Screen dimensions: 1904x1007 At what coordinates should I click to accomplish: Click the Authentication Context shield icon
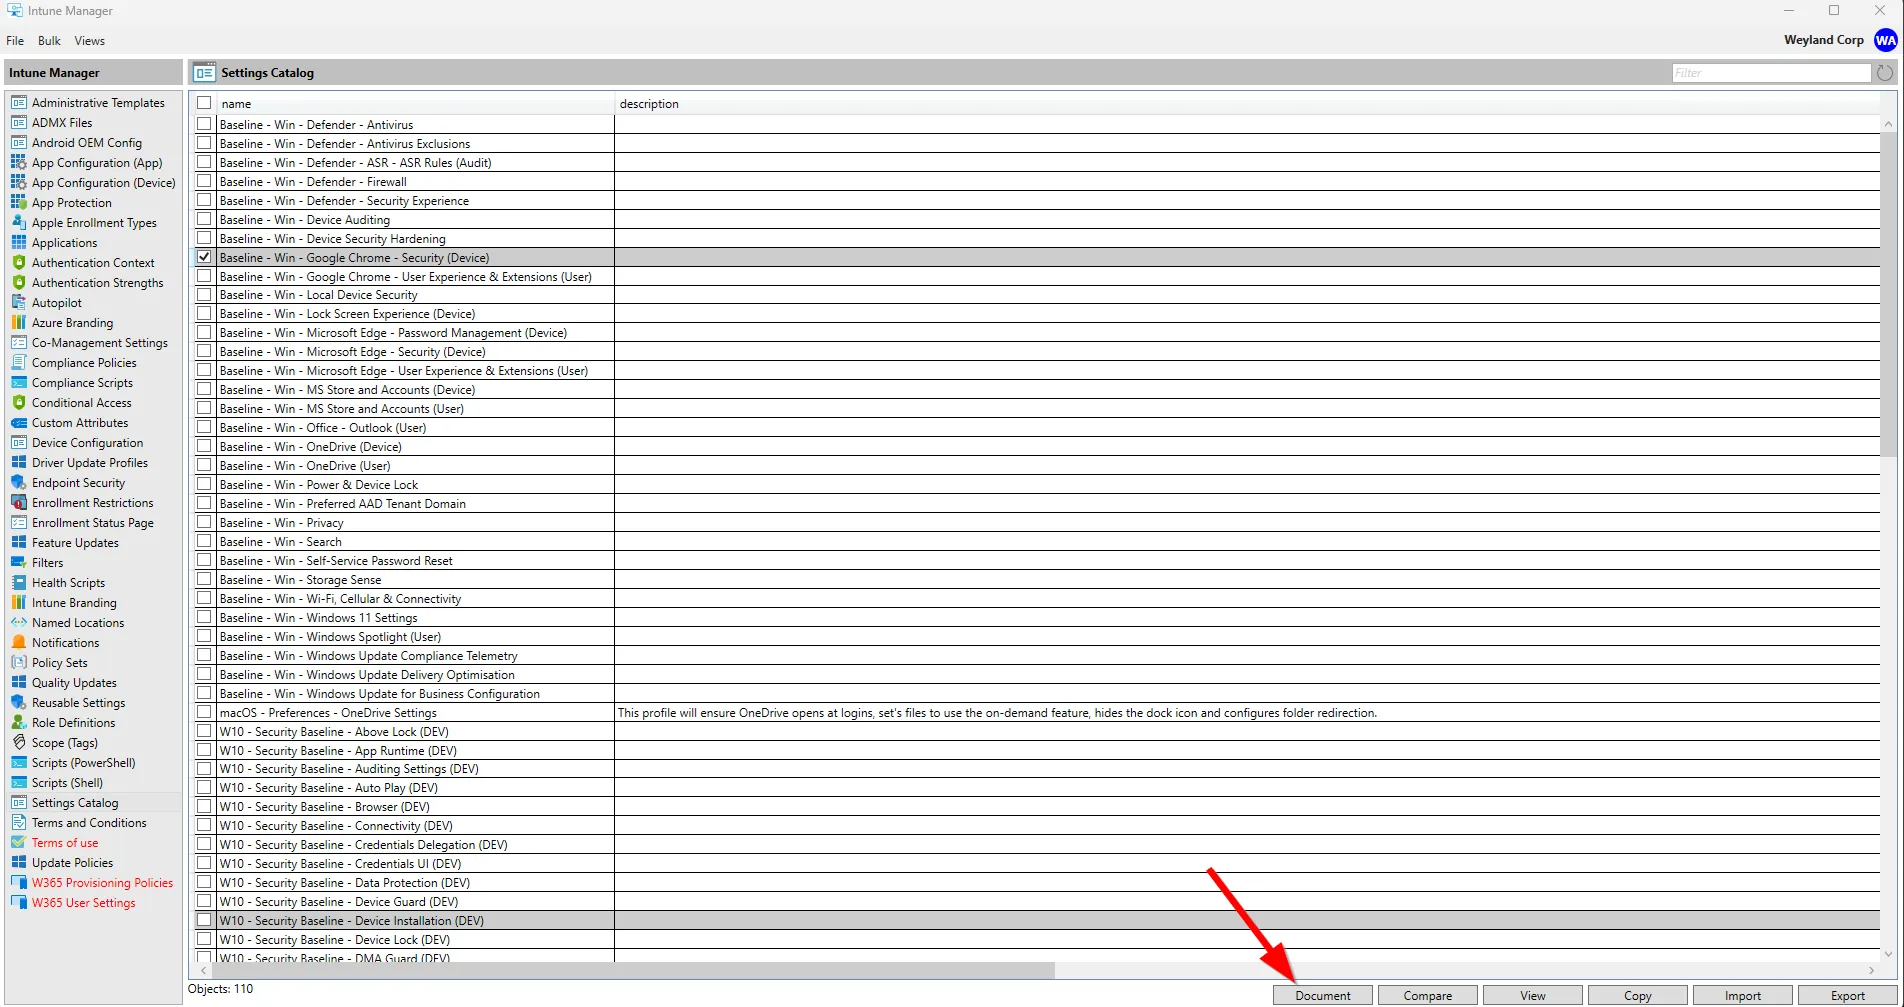pos(18,263)
